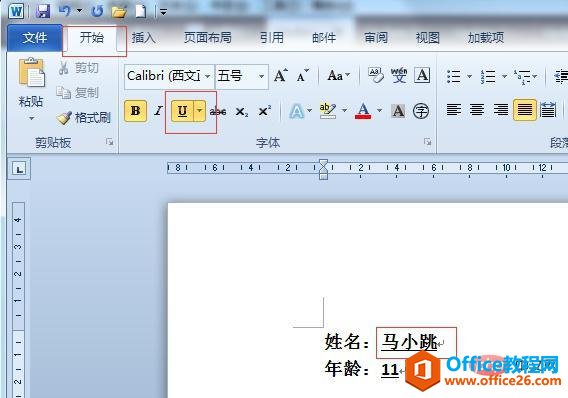Screen dimensions: 568x398
Task: Open the phonetic guide (wén) tool
Action: pos(399,75)
